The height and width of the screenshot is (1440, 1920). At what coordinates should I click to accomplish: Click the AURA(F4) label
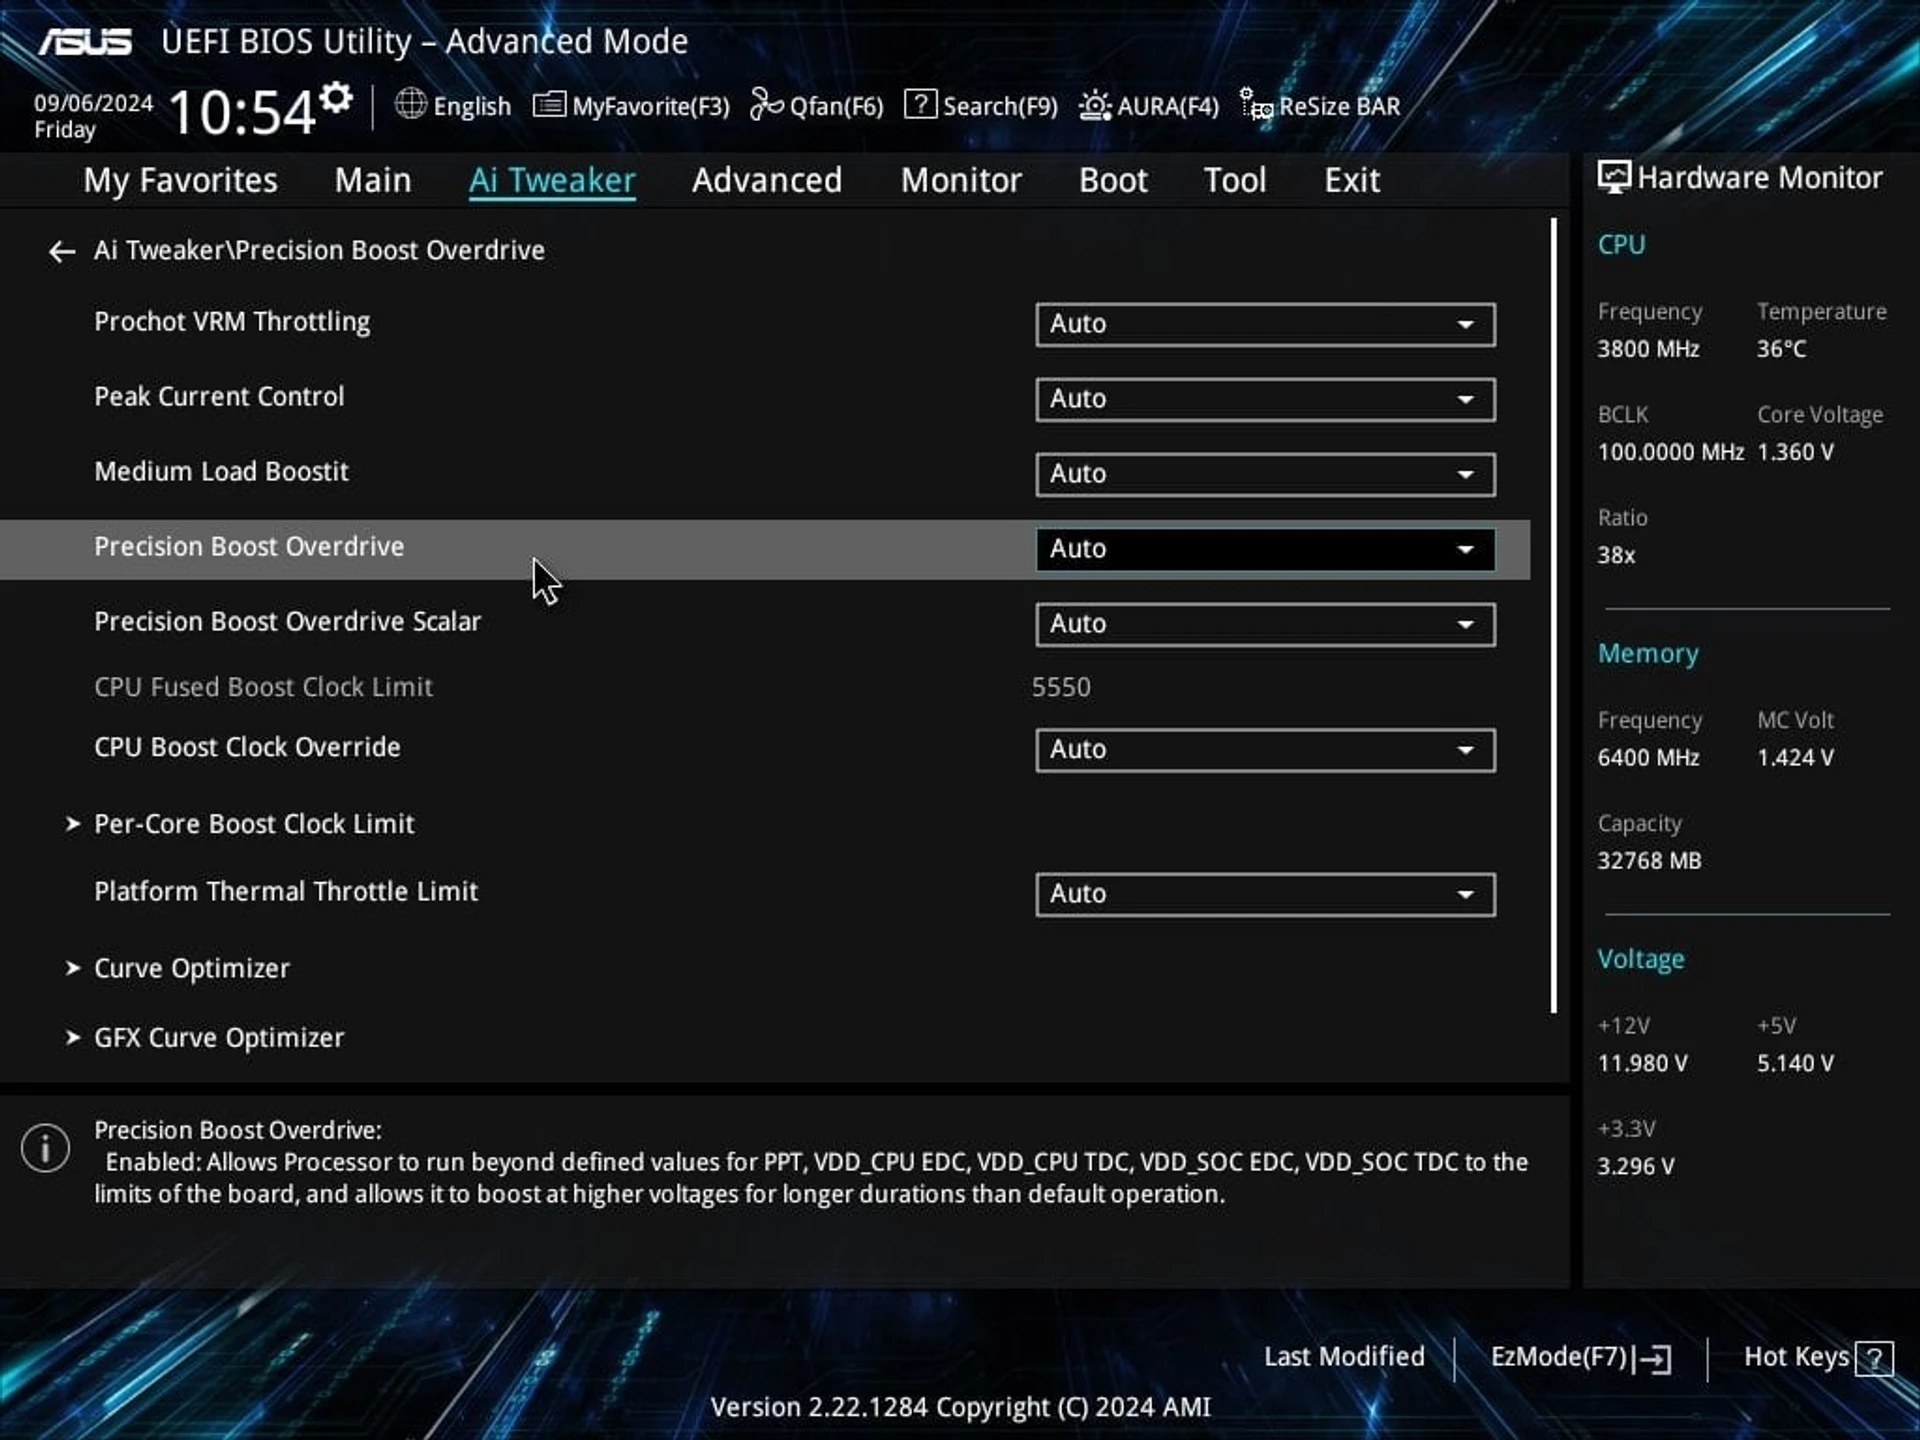click(1168, 106)
